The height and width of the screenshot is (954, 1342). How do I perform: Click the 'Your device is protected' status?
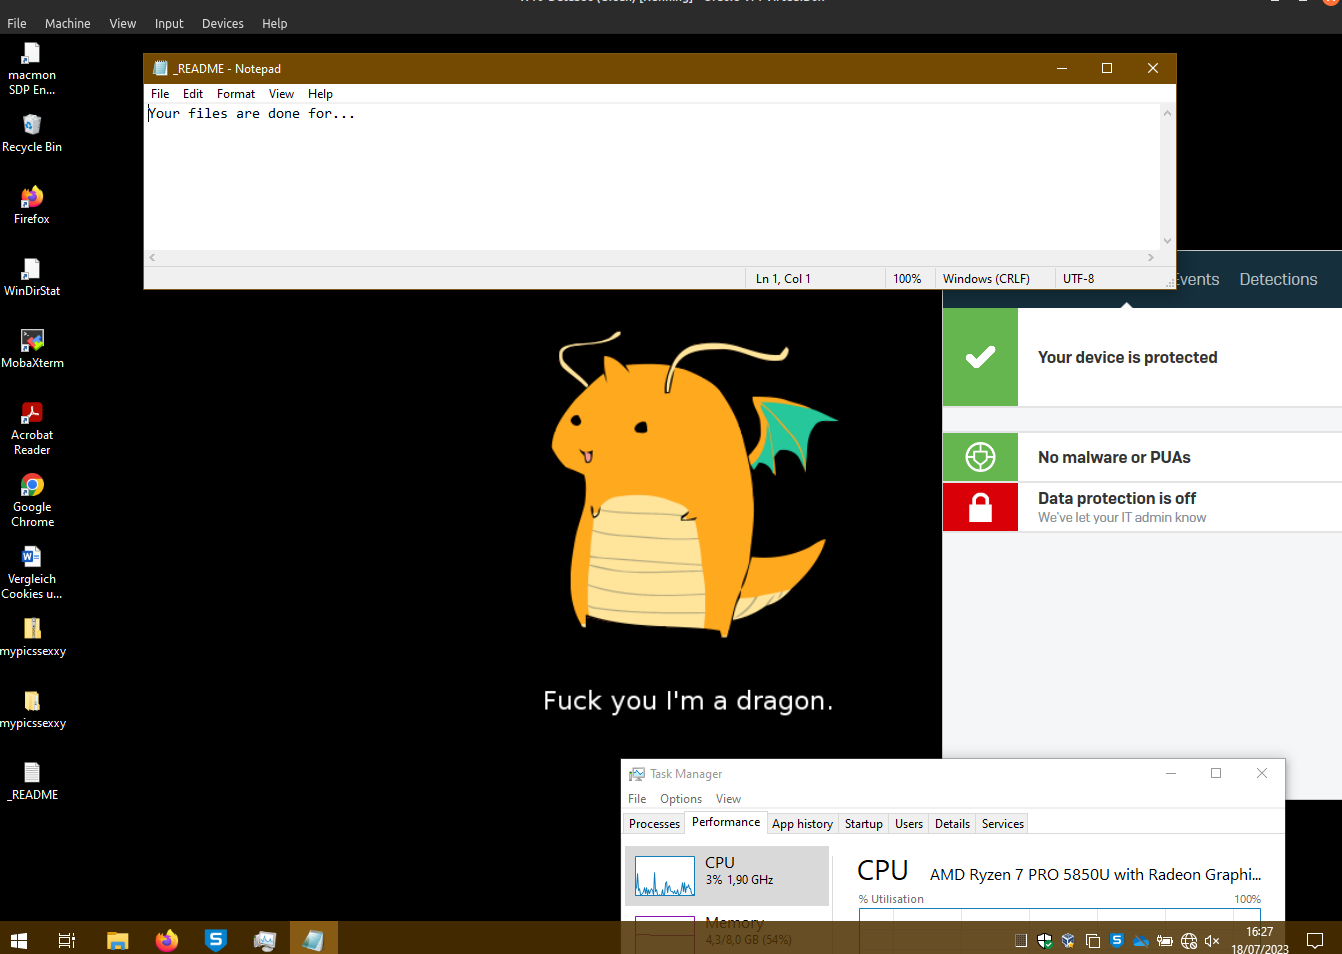[1142, 357]
